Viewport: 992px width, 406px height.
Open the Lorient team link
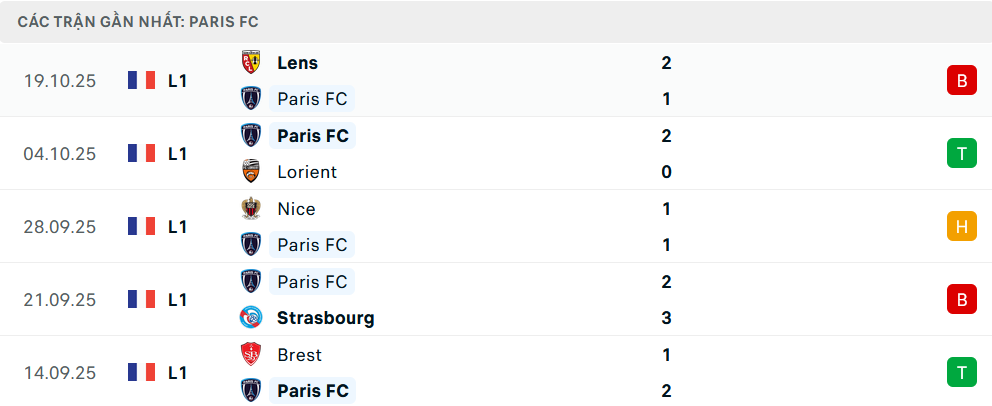307,172
